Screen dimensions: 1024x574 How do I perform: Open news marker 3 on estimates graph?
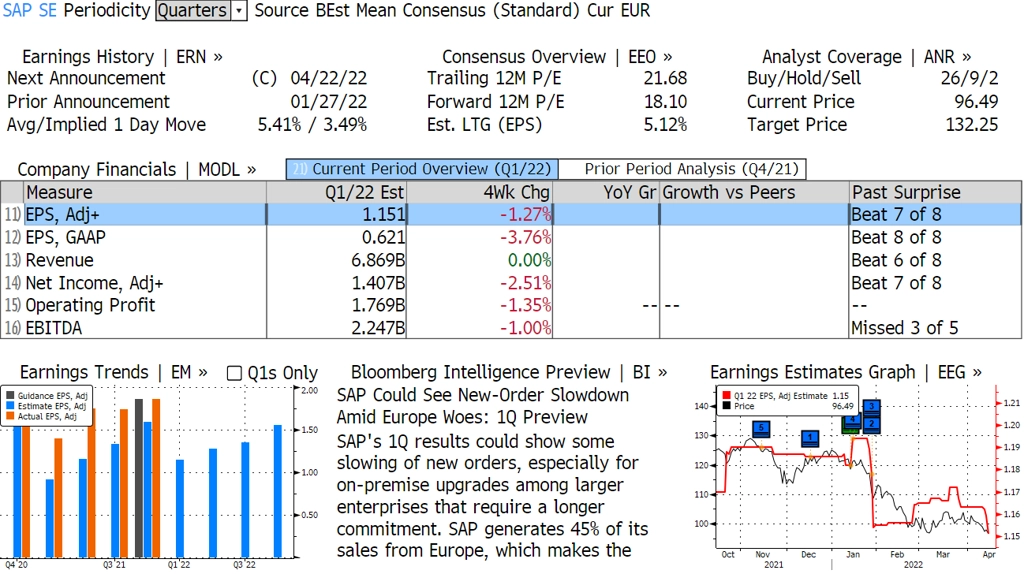pyautogui.click(x=871, y=407)
